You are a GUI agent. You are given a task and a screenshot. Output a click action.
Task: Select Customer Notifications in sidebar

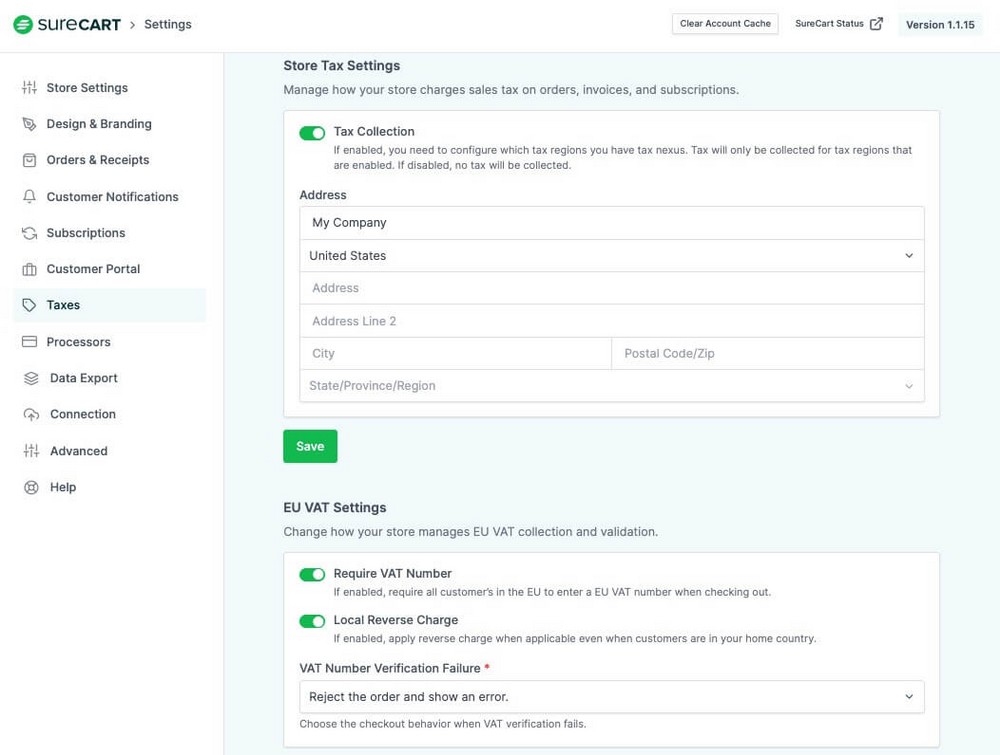pos(109,196)
